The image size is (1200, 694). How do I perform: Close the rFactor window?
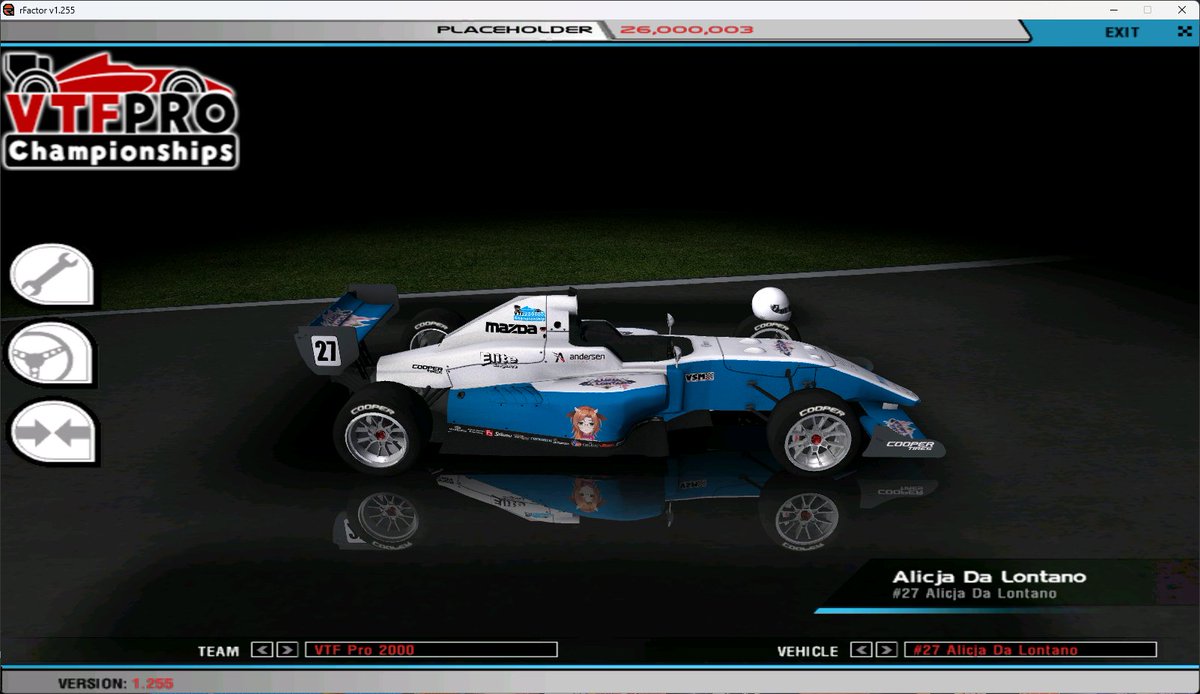(1182, 9)
